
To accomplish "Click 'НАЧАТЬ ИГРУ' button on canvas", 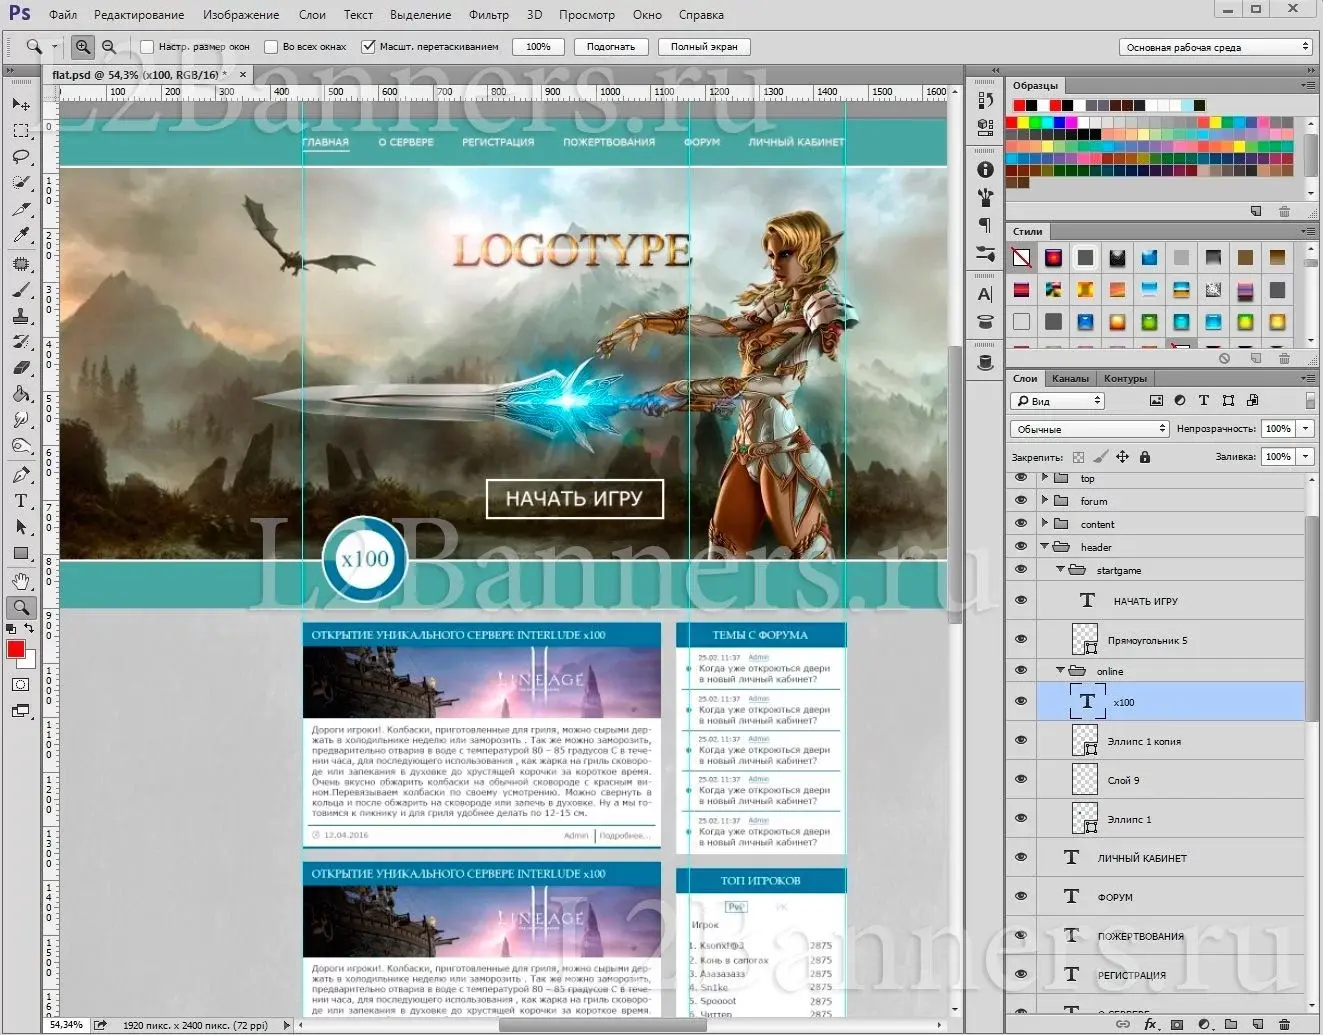I will click(x=574, y=498).
